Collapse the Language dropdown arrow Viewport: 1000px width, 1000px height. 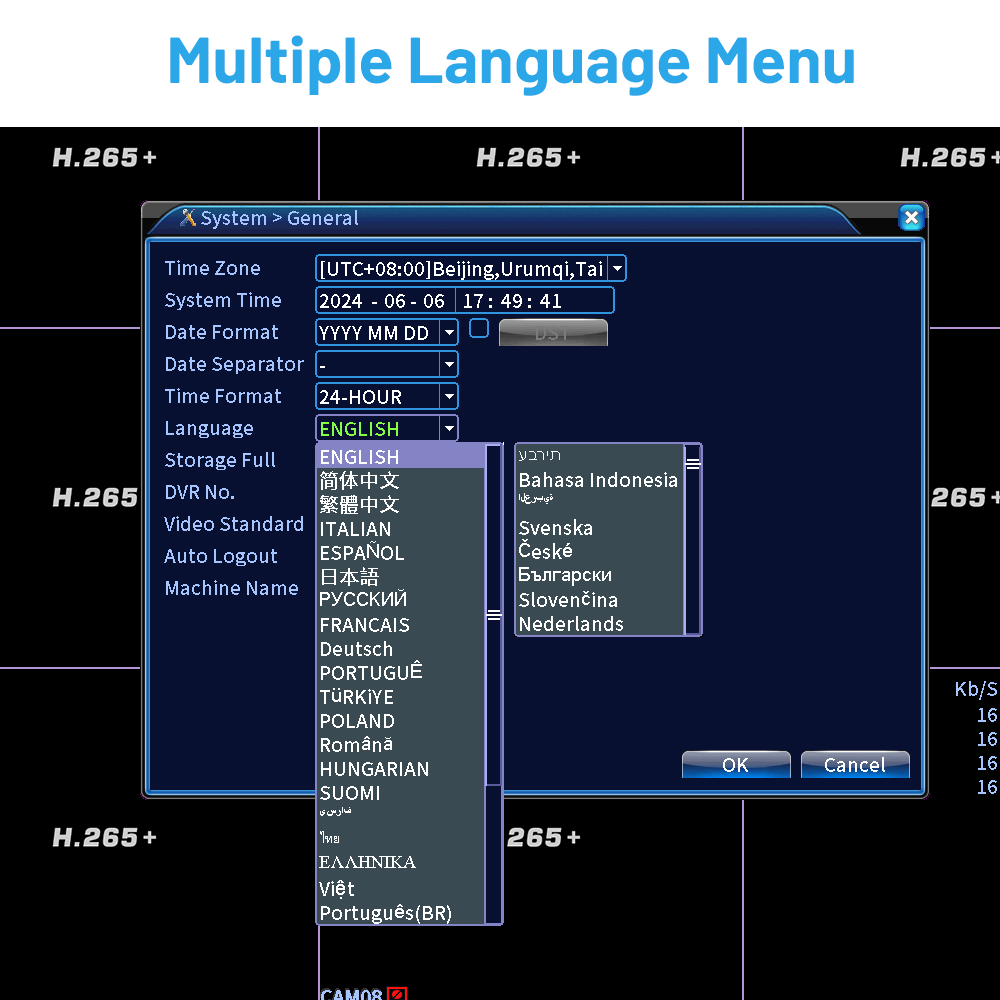coord(449,428)
